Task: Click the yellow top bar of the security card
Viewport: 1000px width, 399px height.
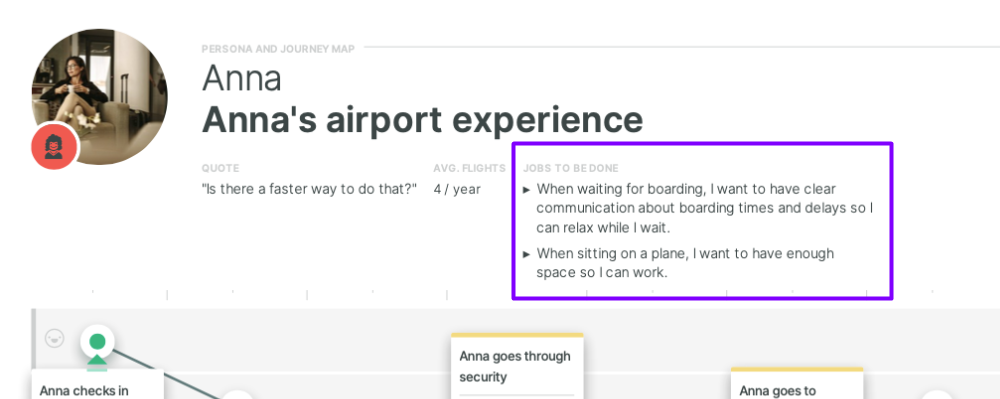Action: (517, 335)
